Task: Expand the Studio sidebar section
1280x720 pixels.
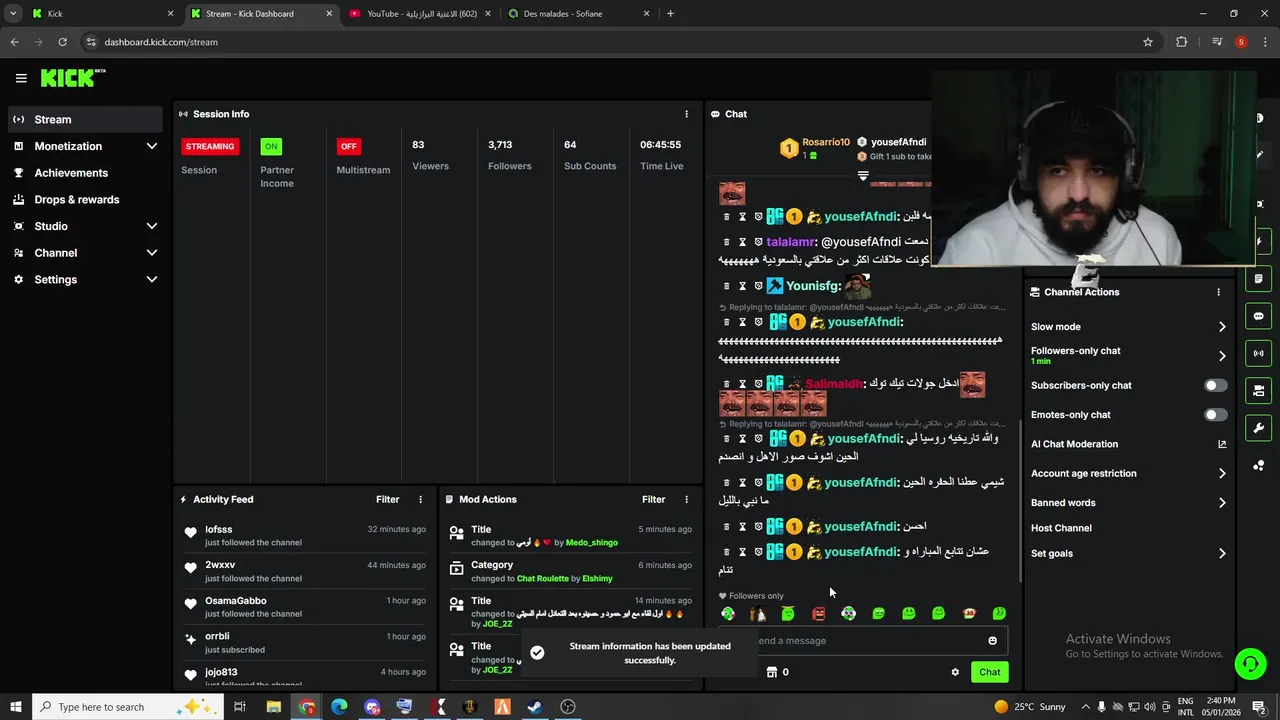Action: point(85,226)
